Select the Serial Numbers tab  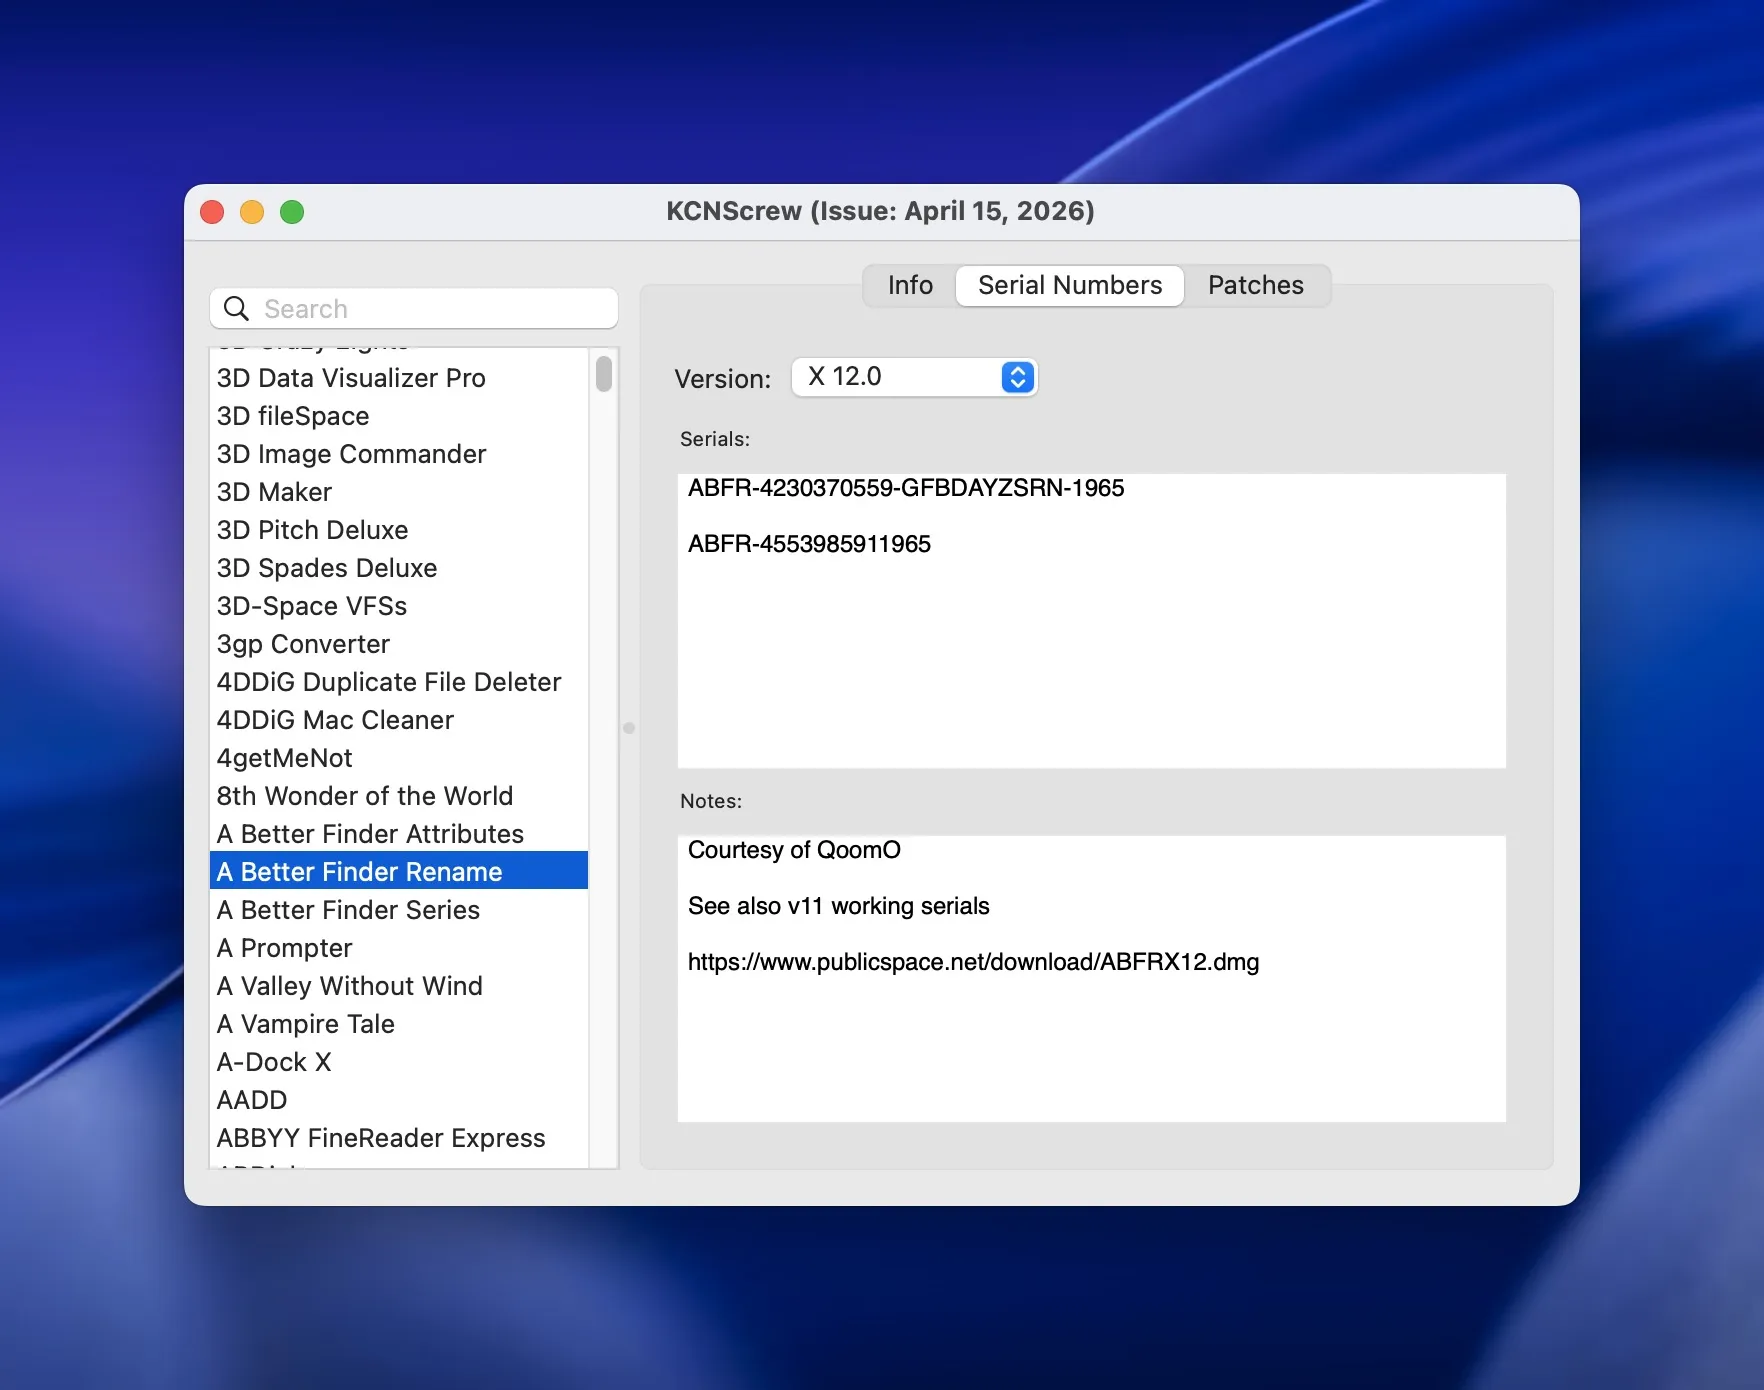[x=1070, y=285]
